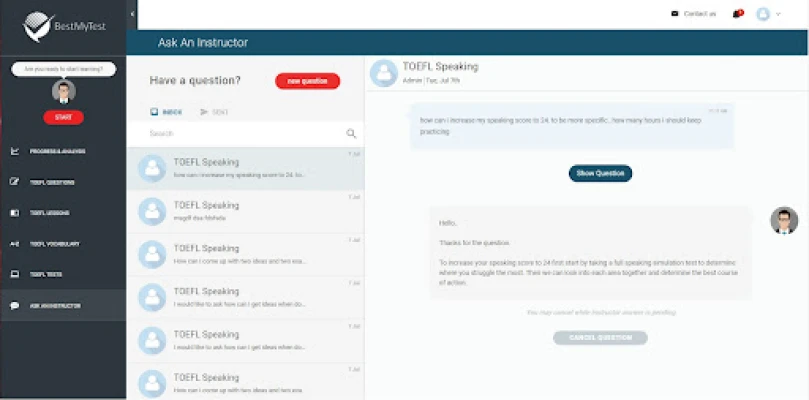This screenshot has width=809, height=400.
Task: Click the TOEFL Vocabulary icon
Action: coord(15,244)
